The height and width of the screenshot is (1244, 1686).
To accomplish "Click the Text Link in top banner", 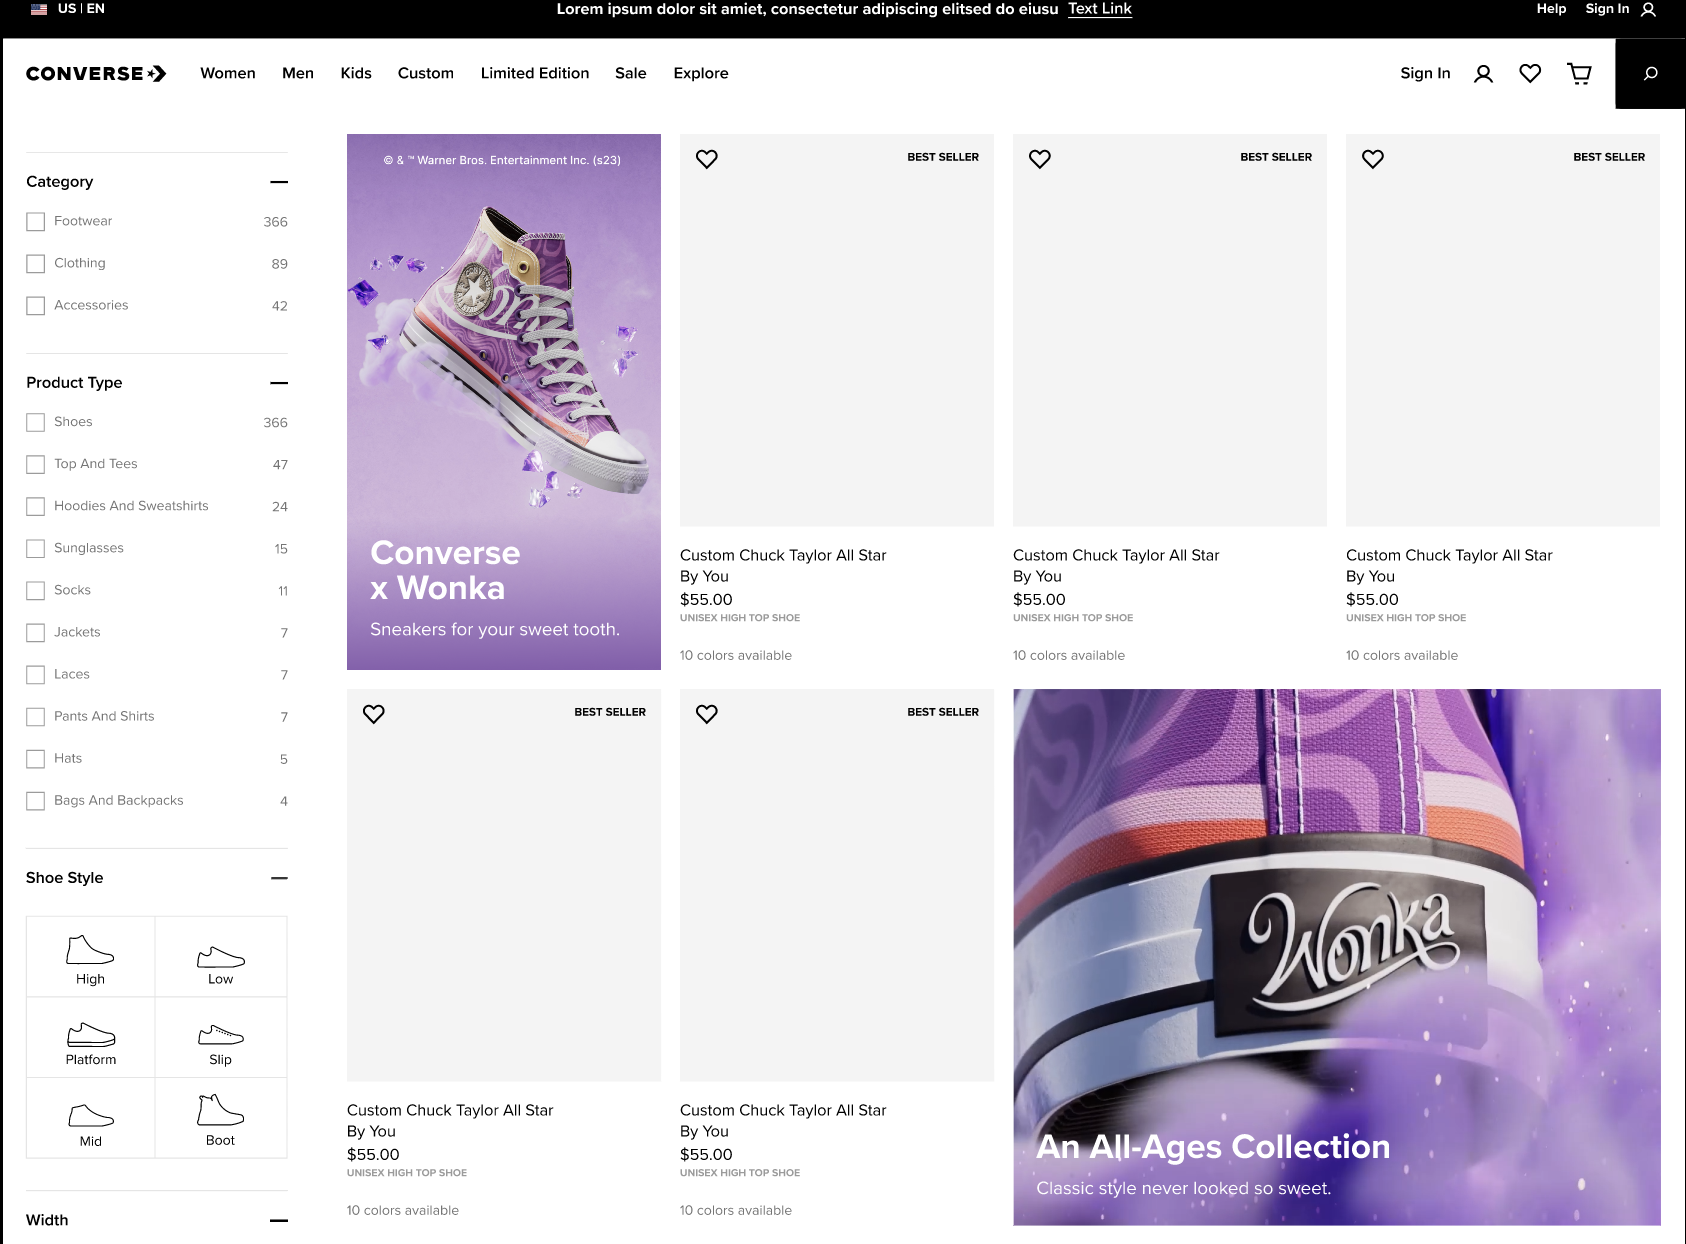I will [x=1099, y=9].
